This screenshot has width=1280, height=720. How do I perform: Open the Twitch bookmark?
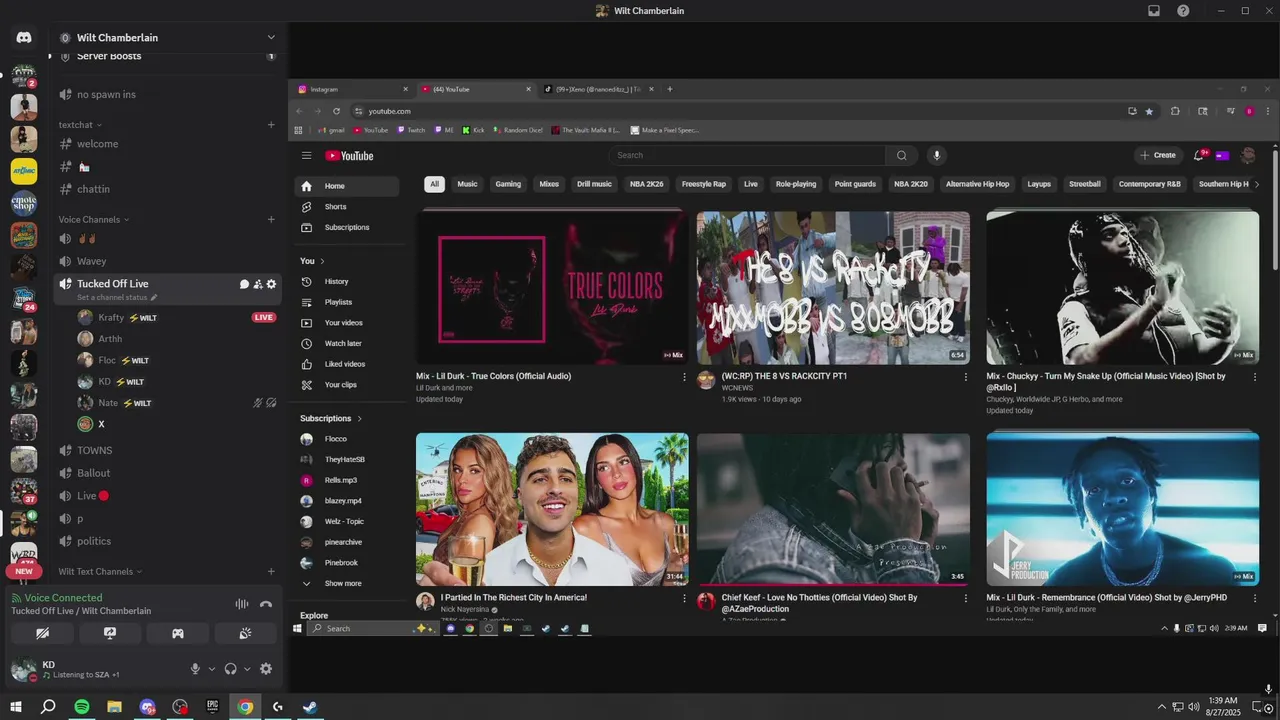(x=411, y=130)
